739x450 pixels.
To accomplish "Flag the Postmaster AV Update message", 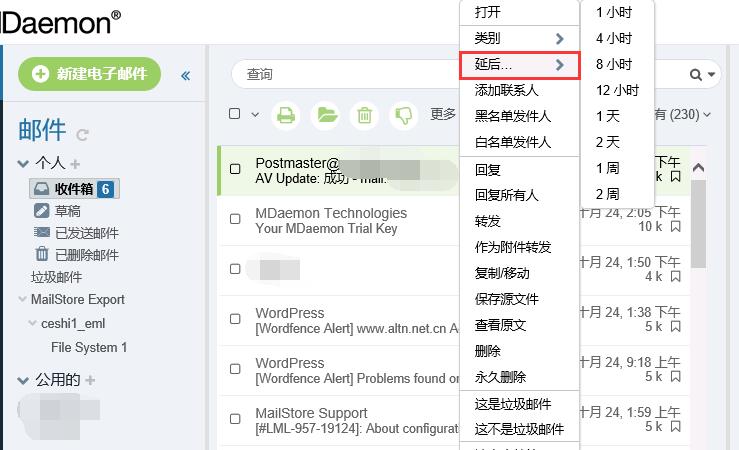I will 675,177.
